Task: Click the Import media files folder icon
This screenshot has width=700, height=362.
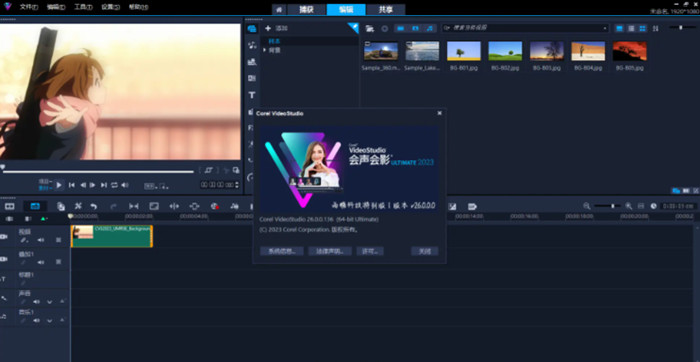Action: pyautogui.click(x=370, y=28)
